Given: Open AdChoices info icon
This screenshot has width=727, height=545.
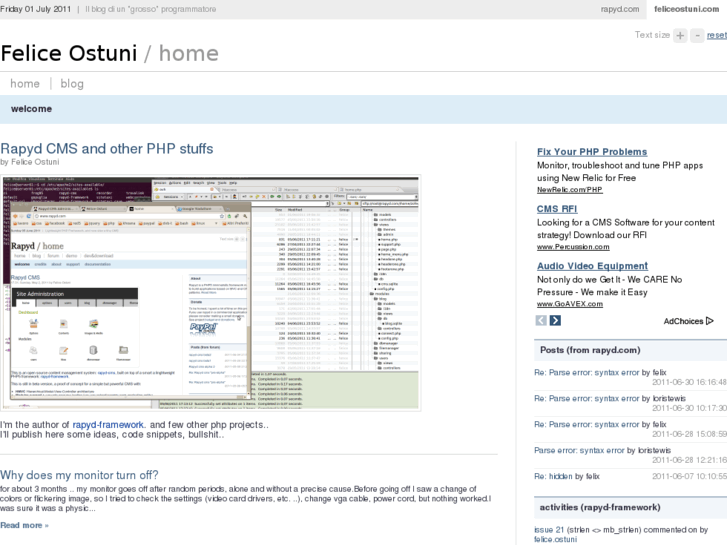Looking at the screenshot, I should coord(709,321).
